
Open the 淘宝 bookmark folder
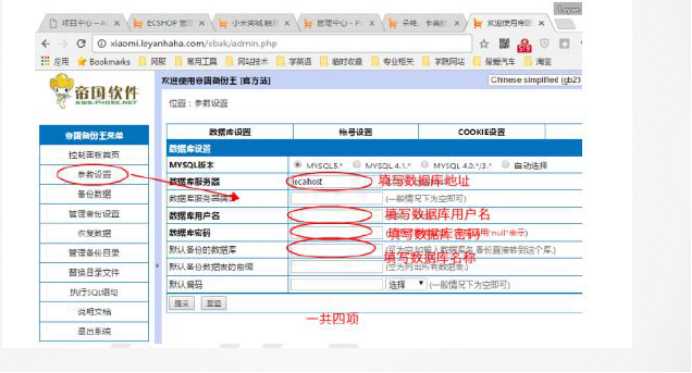538,61
